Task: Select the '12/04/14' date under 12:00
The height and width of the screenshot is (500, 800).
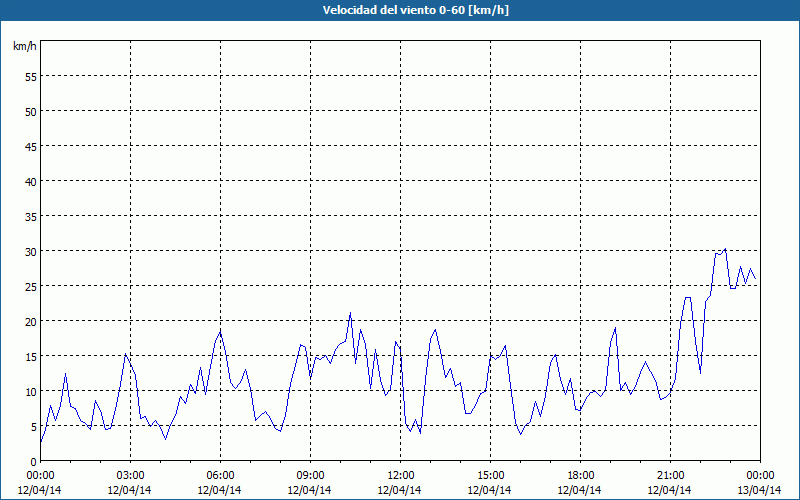Action: (x=399, y=490)
